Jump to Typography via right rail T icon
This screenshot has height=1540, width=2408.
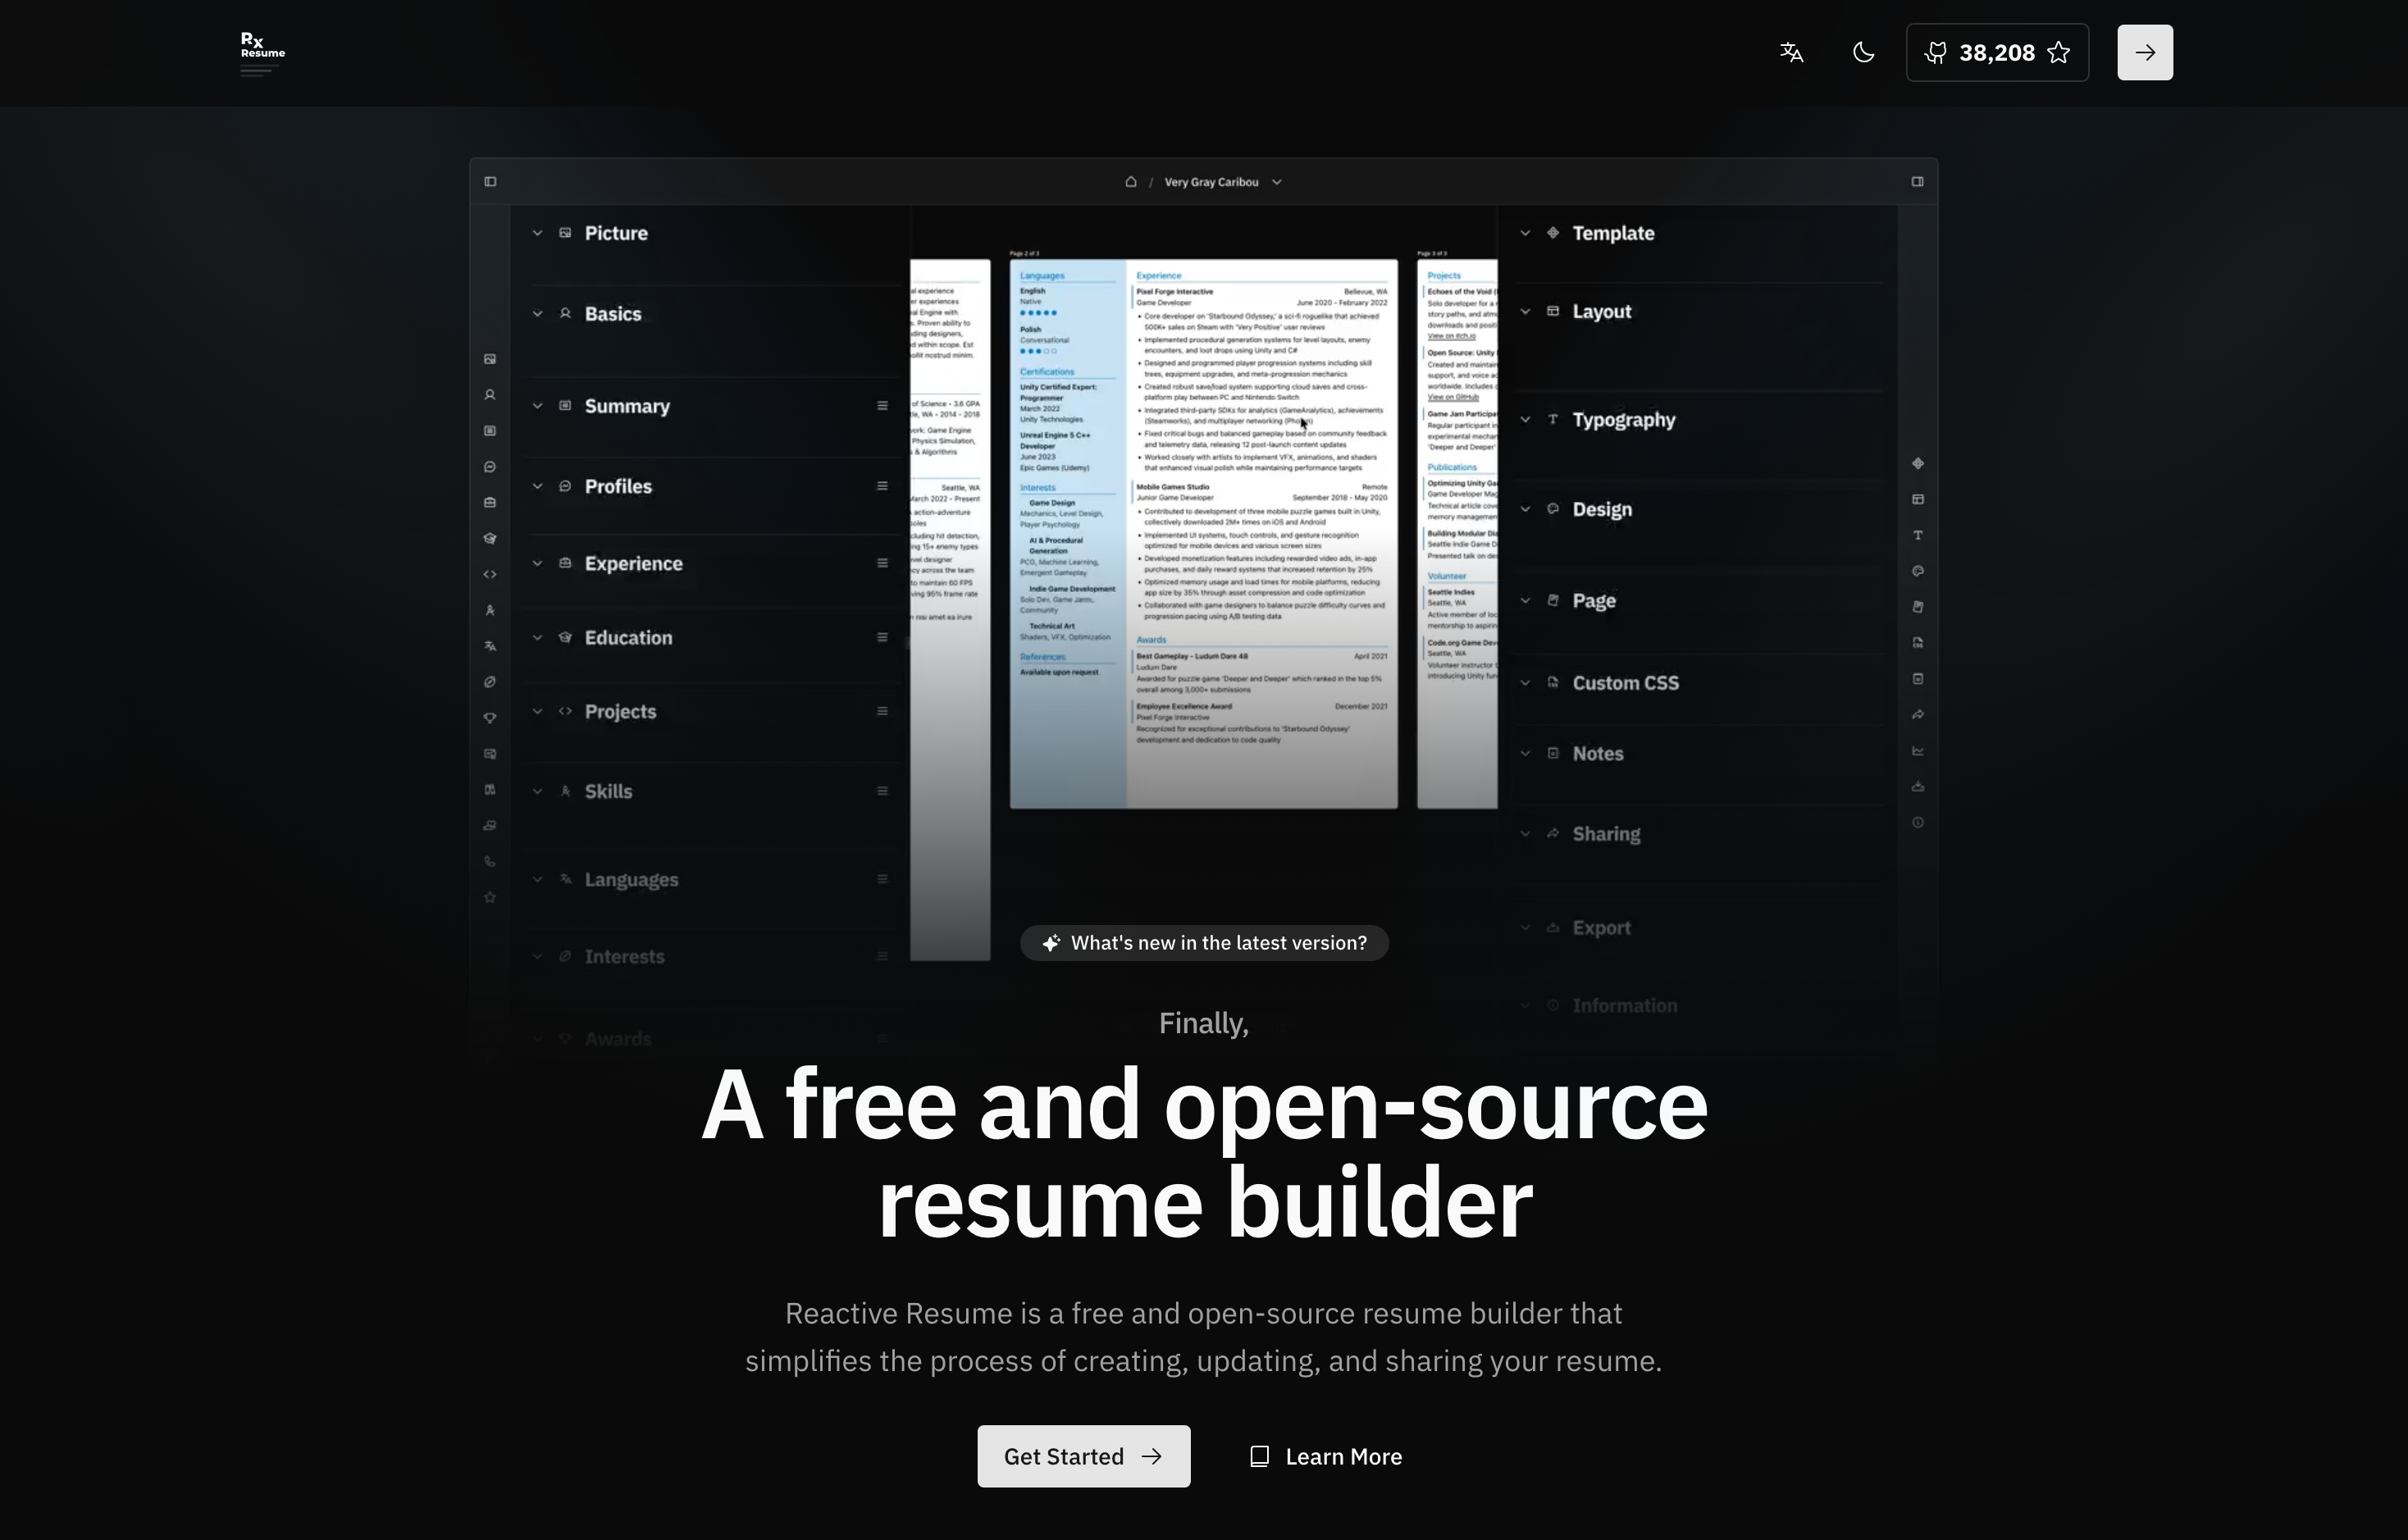[1918, 536]
